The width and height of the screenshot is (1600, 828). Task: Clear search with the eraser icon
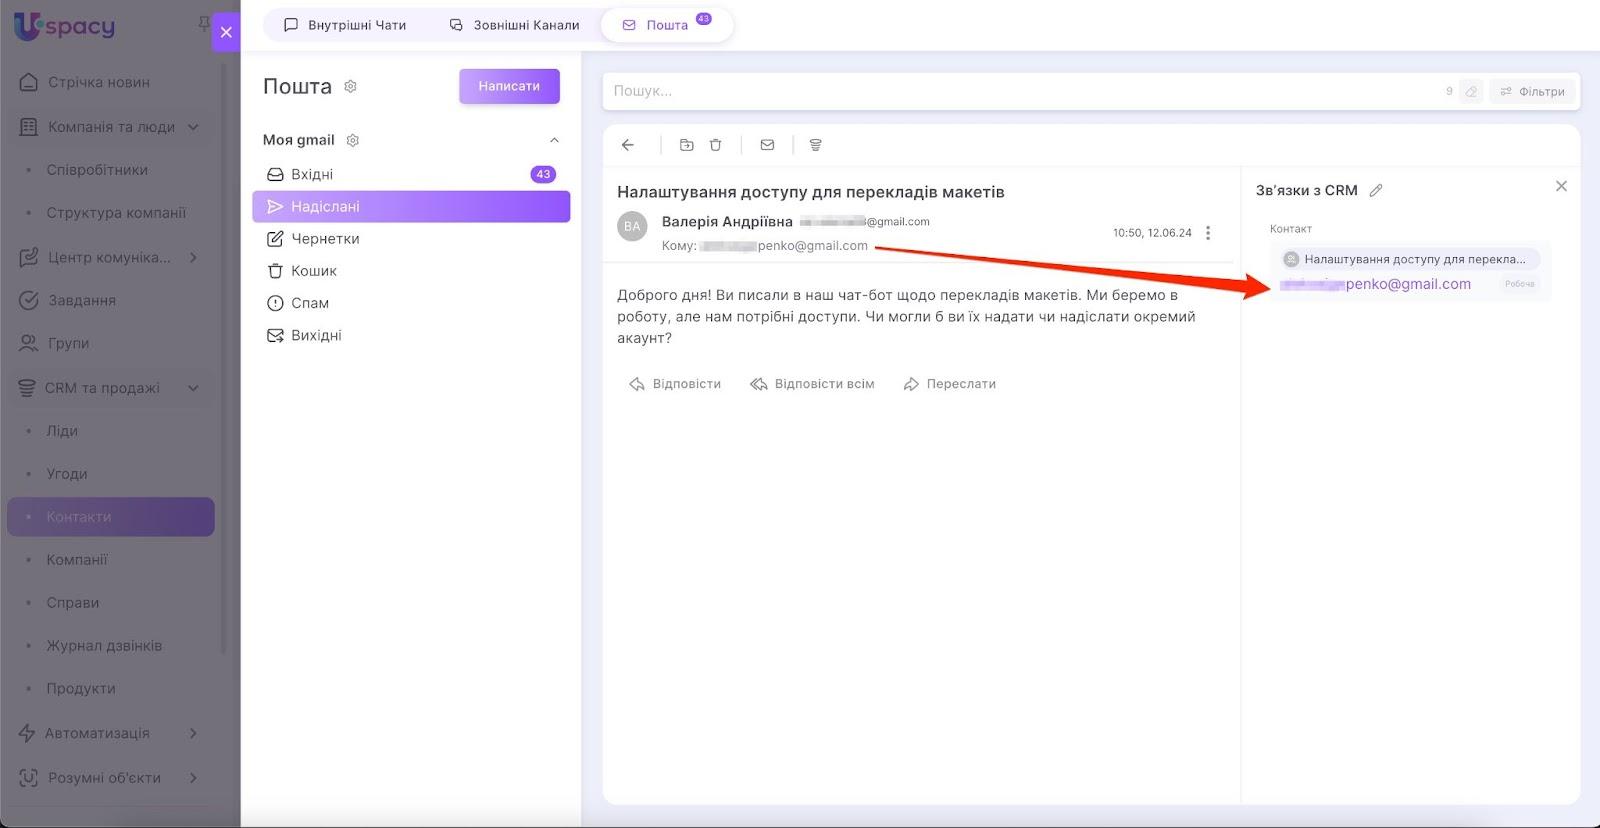(1471, 91)
